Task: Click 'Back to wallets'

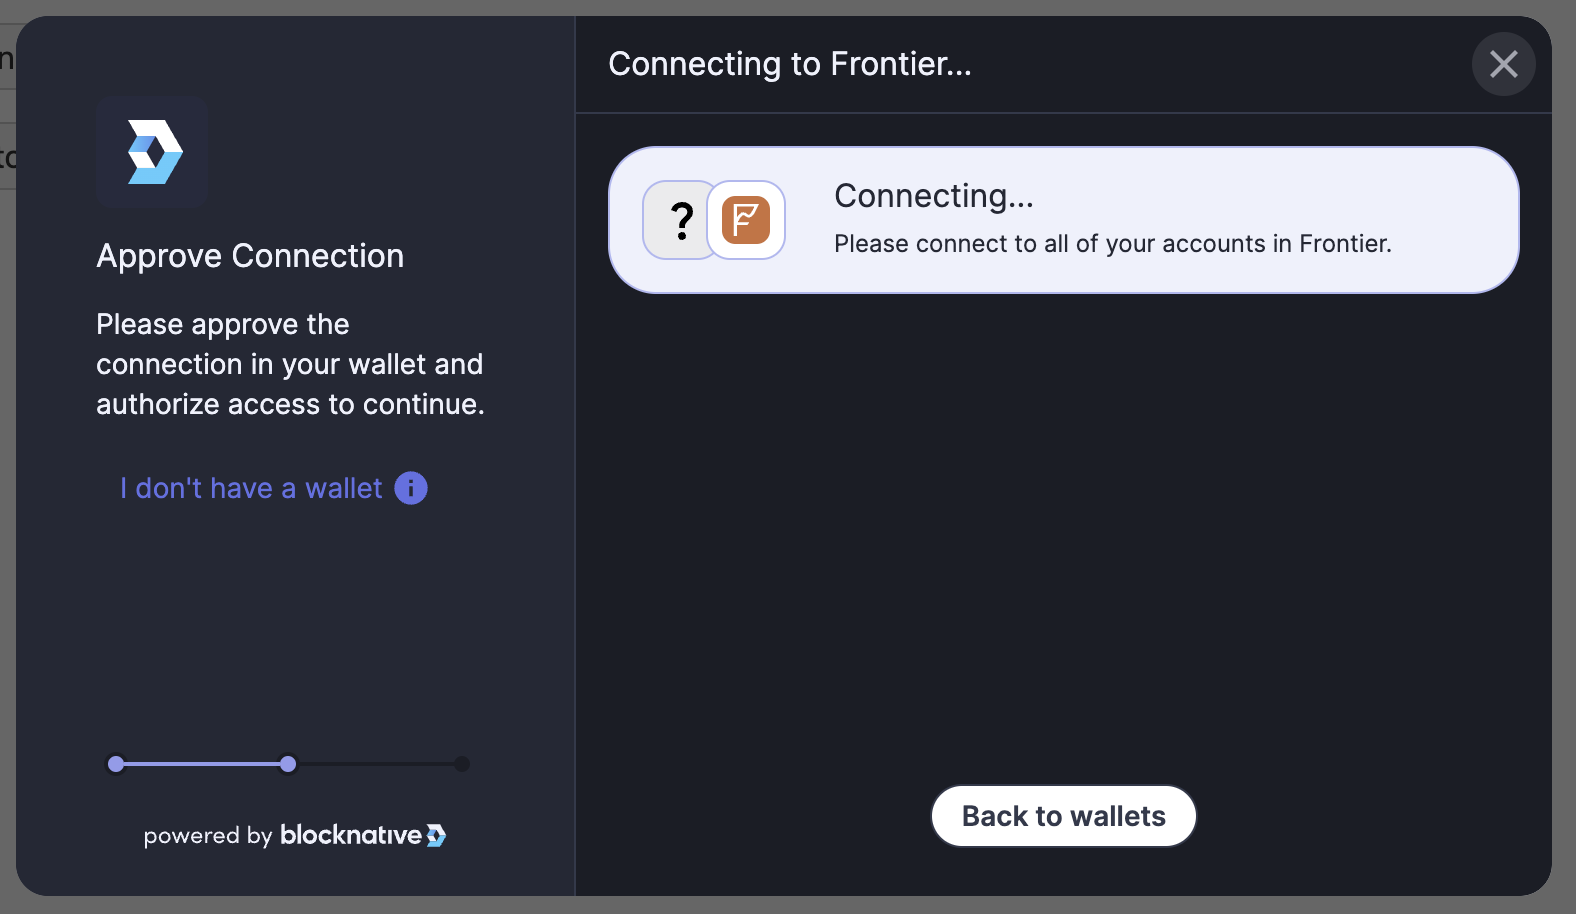Action: click(1063, 816)
